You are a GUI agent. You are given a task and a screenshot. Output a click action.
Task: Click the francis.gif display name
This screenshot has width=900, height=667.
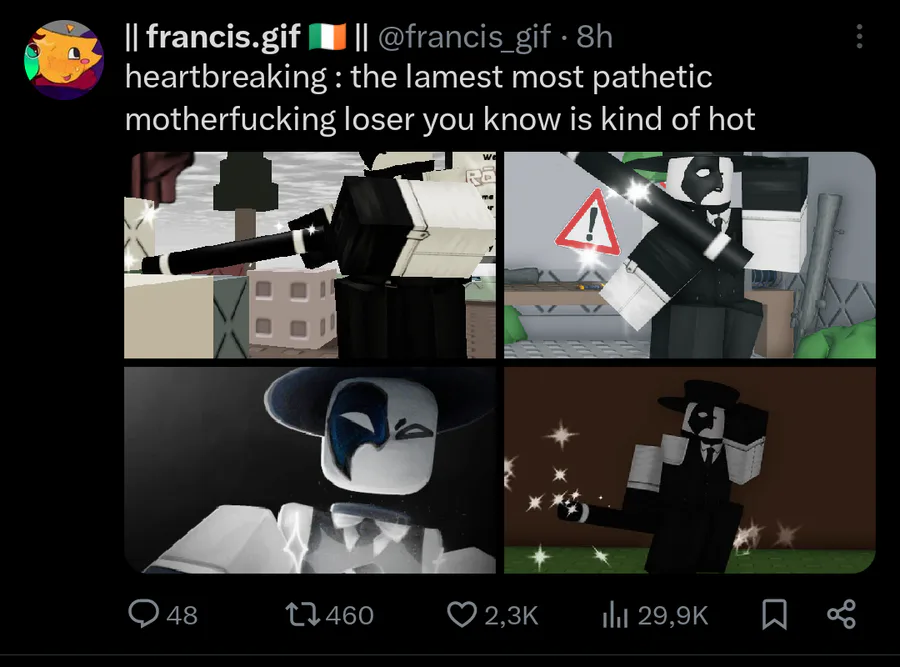224,37
